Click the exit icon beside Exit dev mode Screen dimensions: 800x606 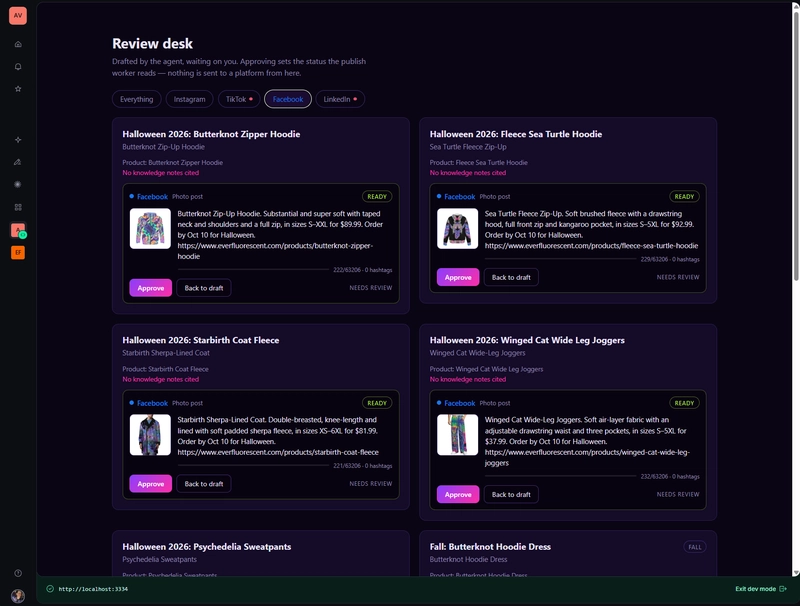coord(783,589)
